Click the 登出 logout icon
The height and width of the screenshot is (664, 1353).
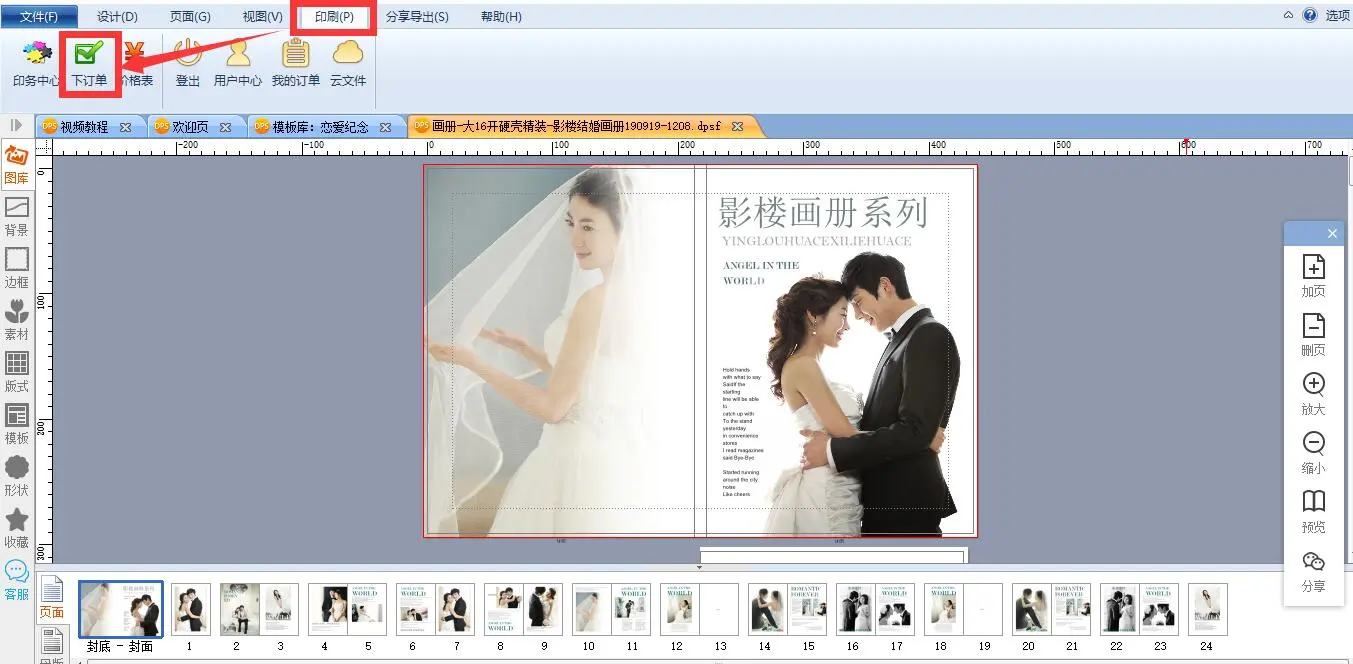coord(188,62)
